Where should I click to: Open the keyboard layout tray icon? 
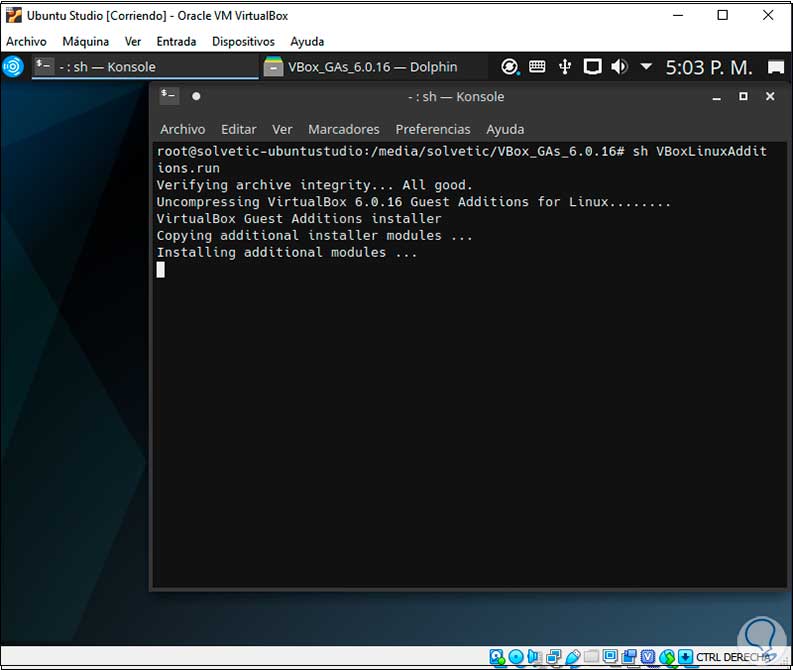coord(537,67)
